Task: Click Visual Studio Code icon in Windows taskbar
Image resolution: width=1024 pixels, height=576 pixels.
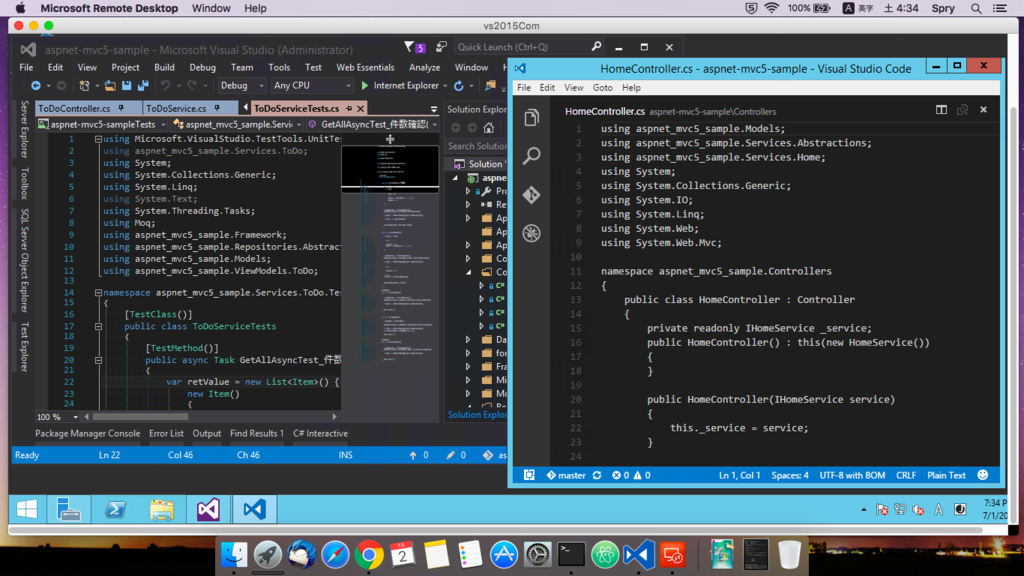Action: point(254,509)
